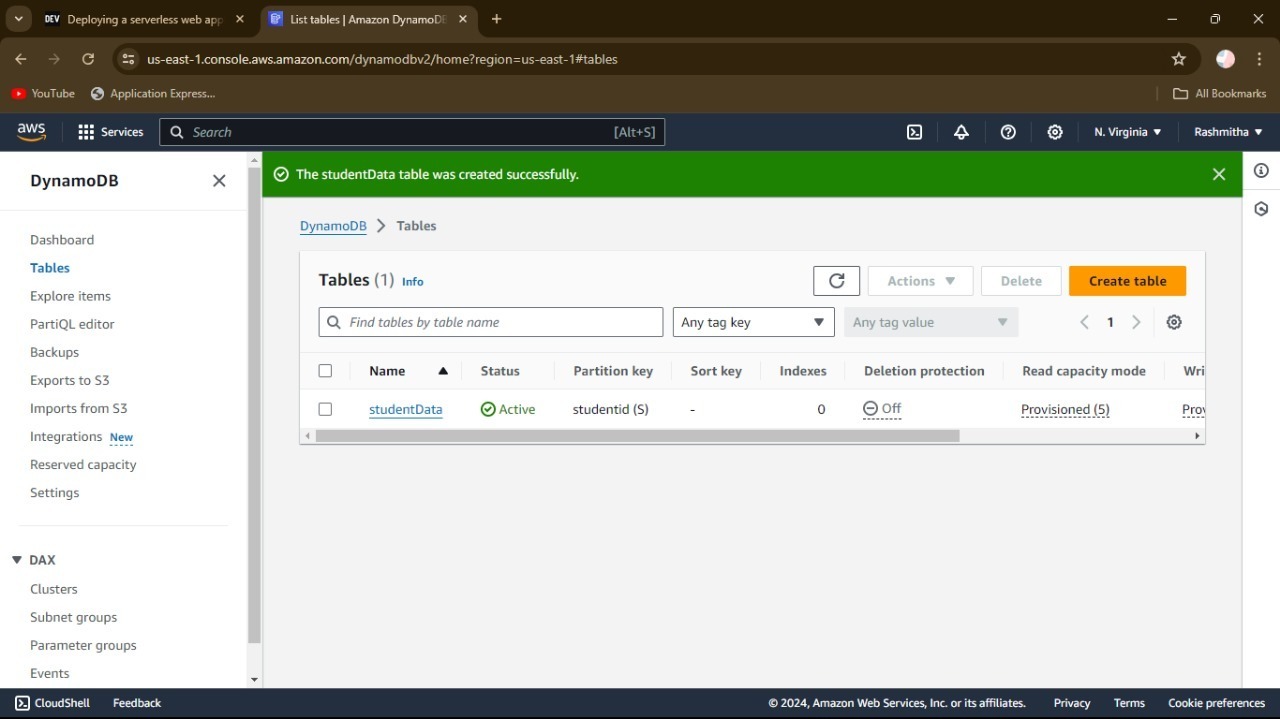Open the Any tag value dropdown
This screenshot has height=719, width=1280.
coord(931,322)
